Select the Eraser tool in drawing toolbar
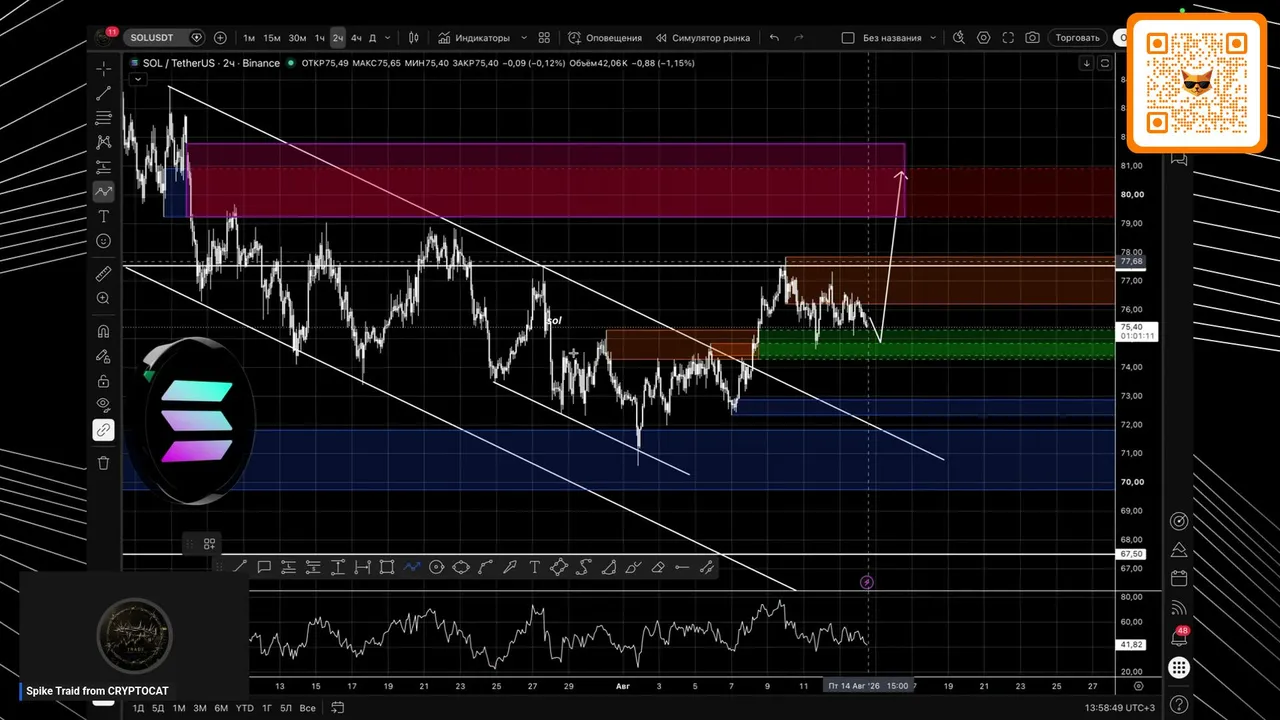 coord(657,567)
